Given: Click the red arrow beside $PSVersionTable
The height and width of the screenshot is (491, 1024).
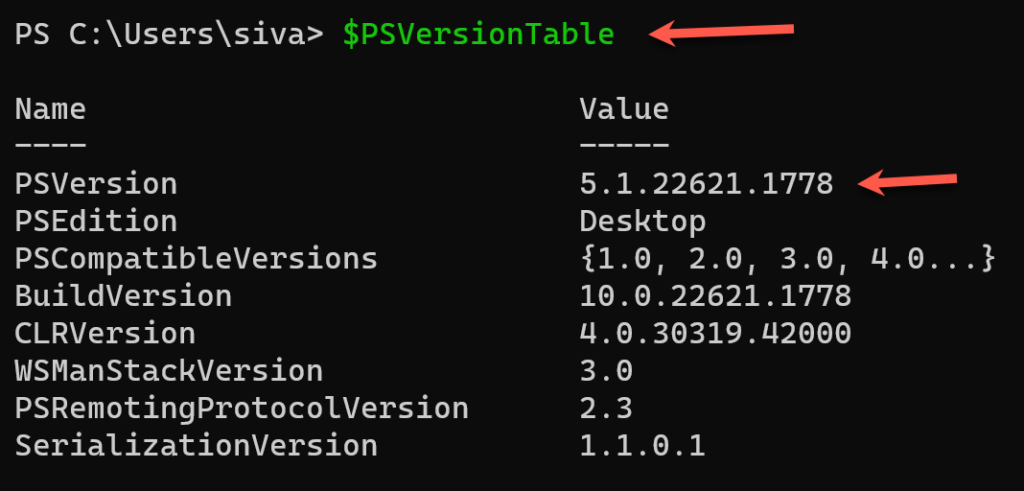Looking at the screenshot, I should point(722,35).
